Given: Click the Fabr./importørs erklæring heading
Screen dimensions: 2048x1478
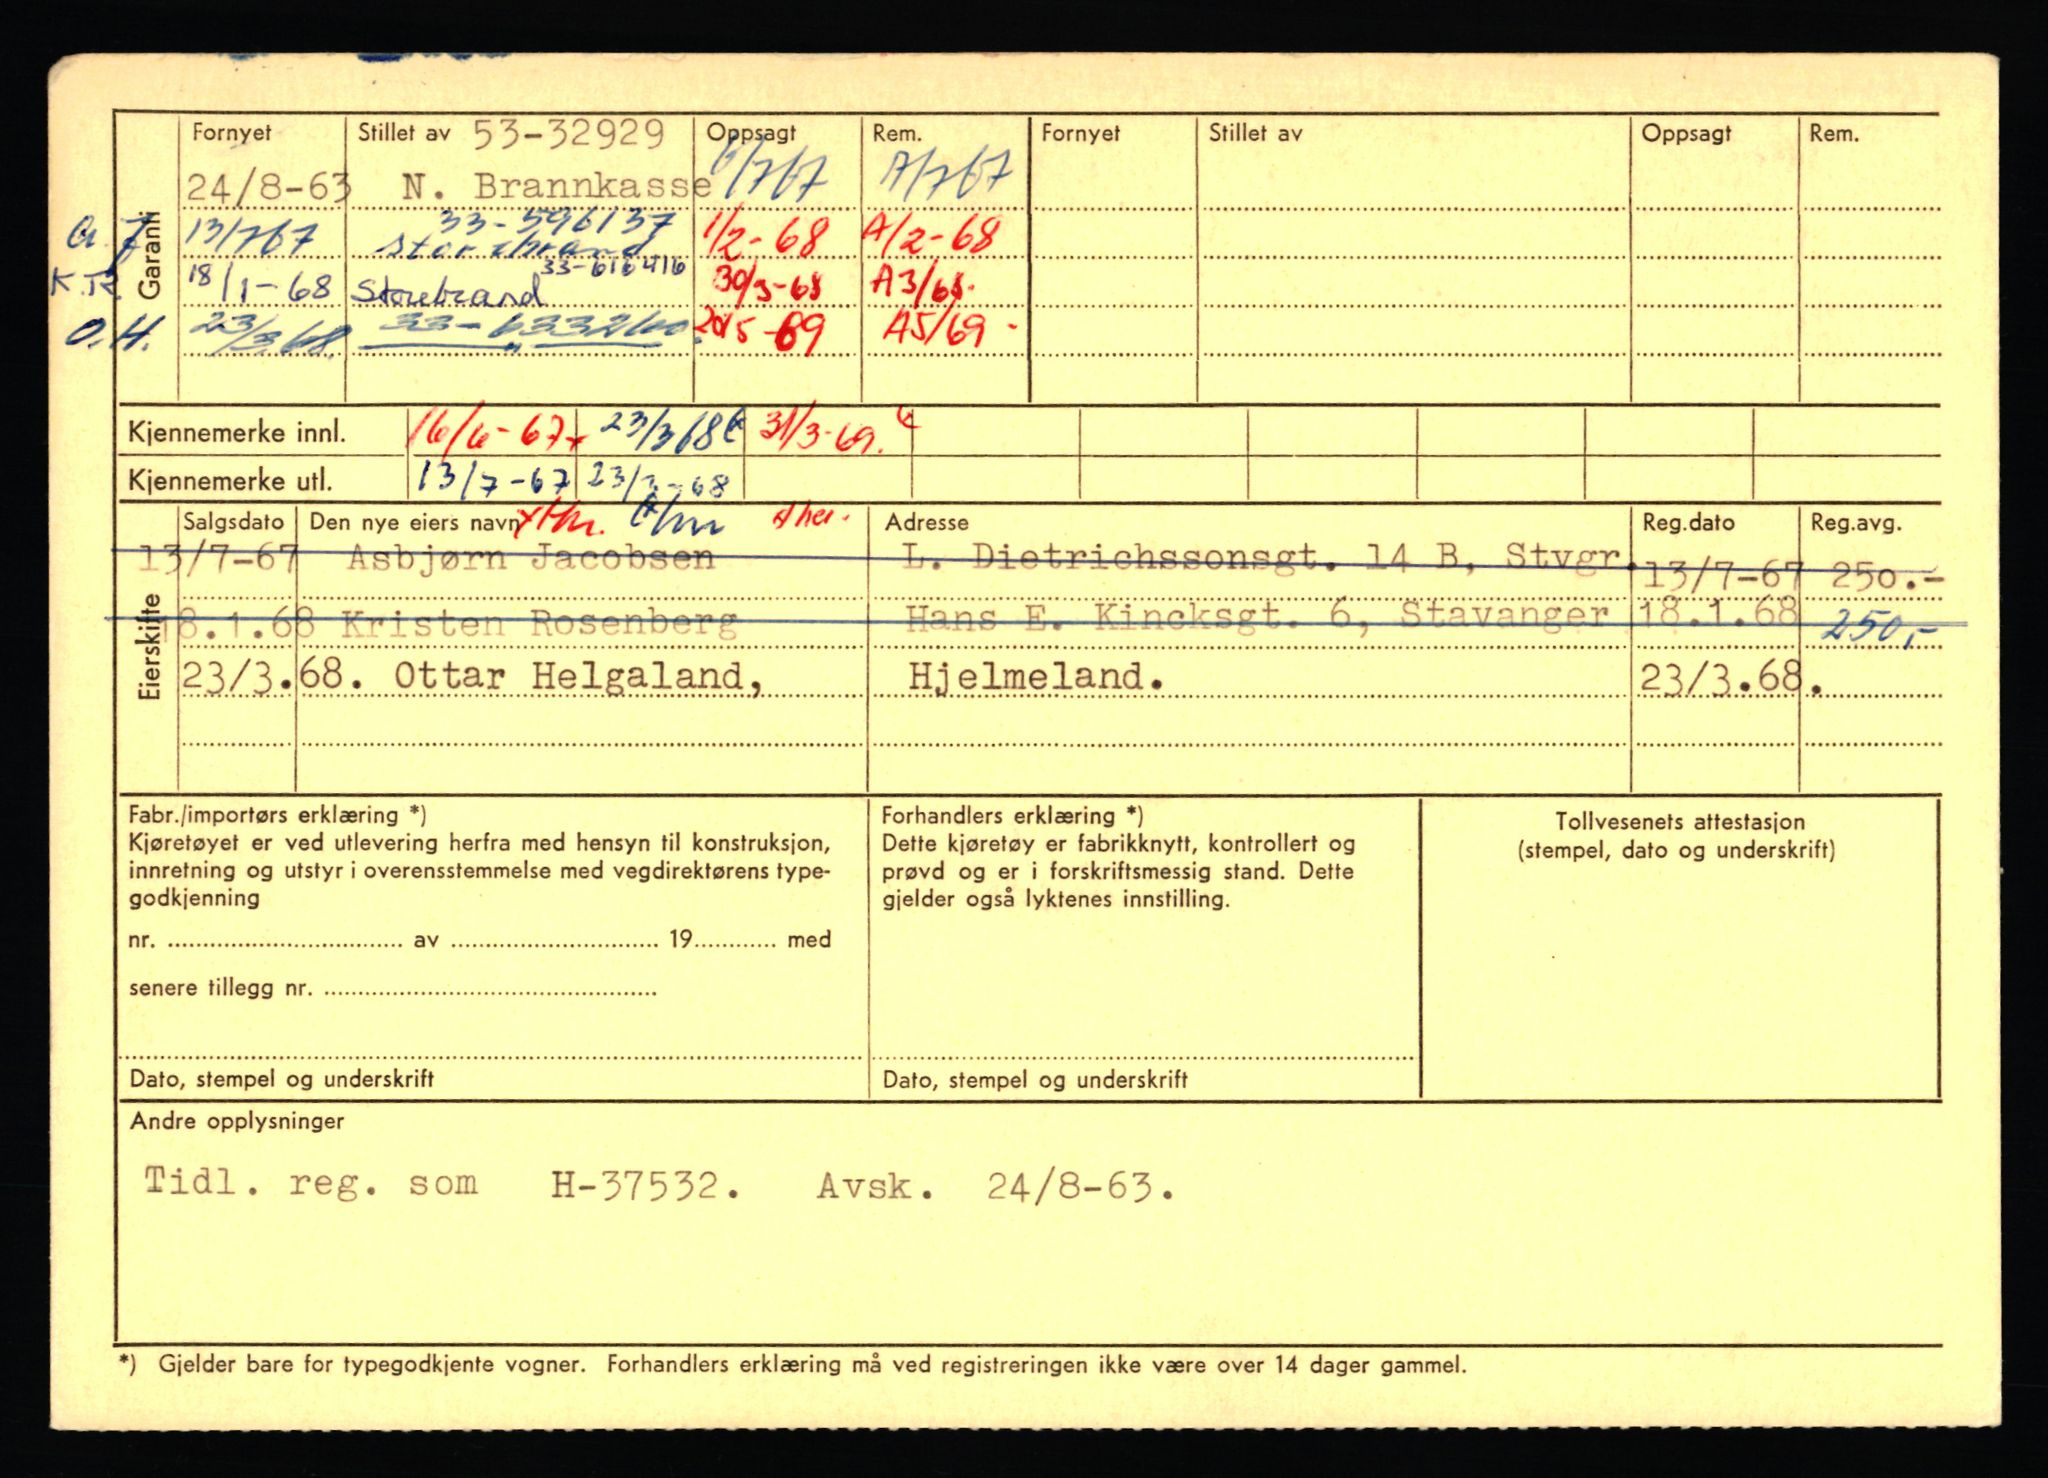Looking at the screenshot, I should click(x=277, y=816).
